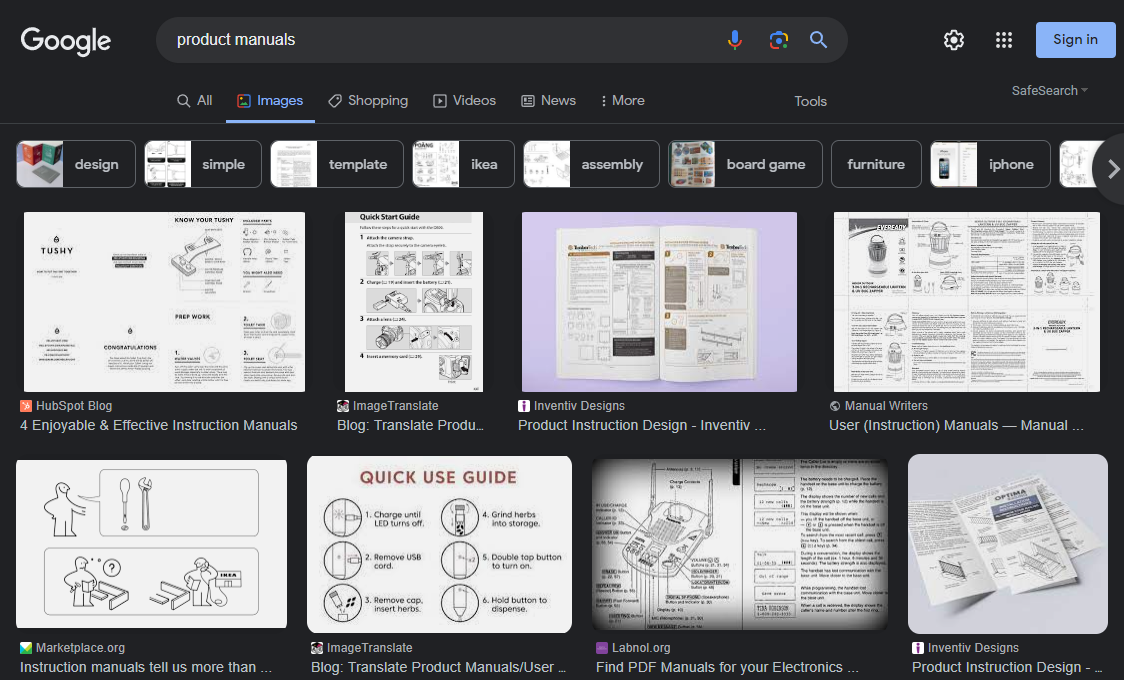This screenshot has height=680, width=1124.
Task: Expand the SafeSearch dropdown
Action: 1049,90
